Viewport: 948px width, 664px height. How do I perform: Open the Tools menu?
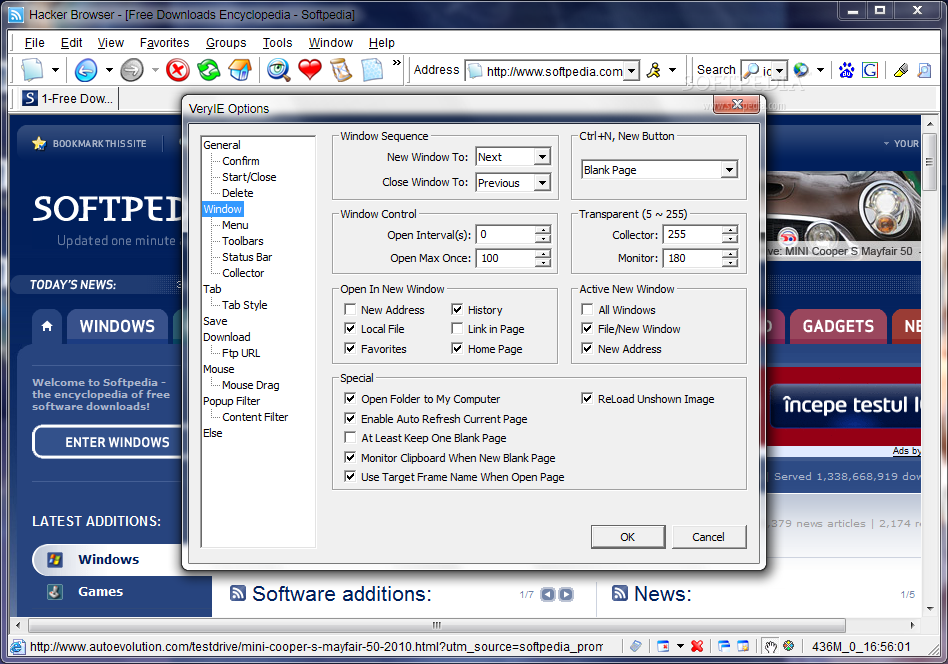pyautogui.click(x=278, y=43)
